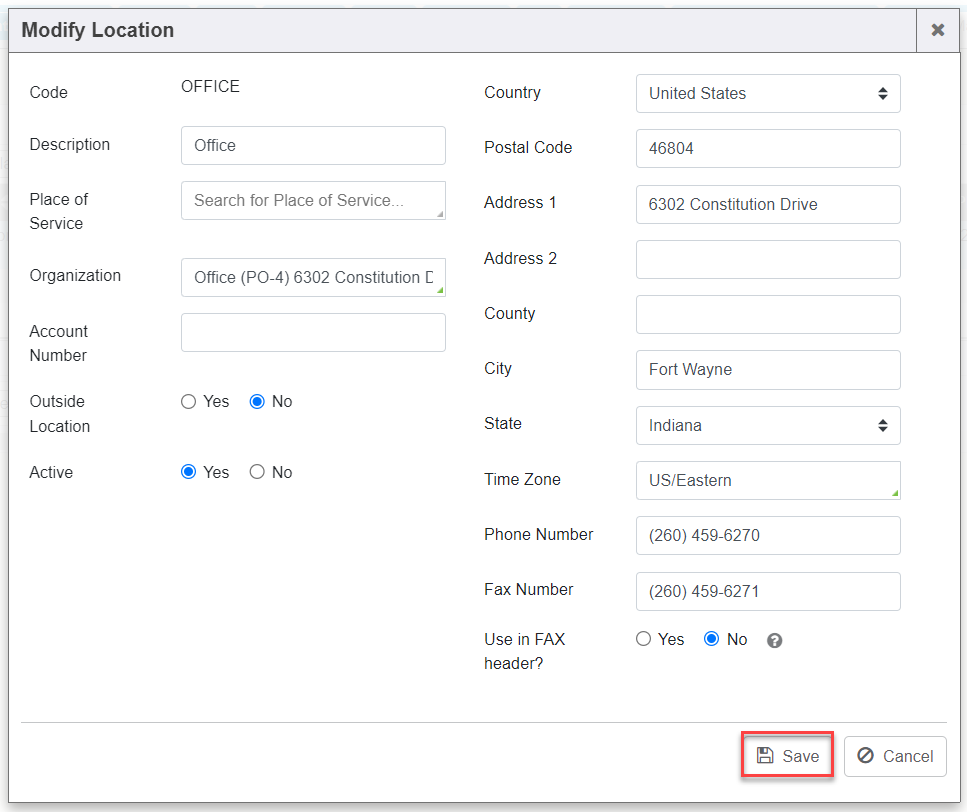Click the Description text field
Screen dimensions: 967x812
313,145
